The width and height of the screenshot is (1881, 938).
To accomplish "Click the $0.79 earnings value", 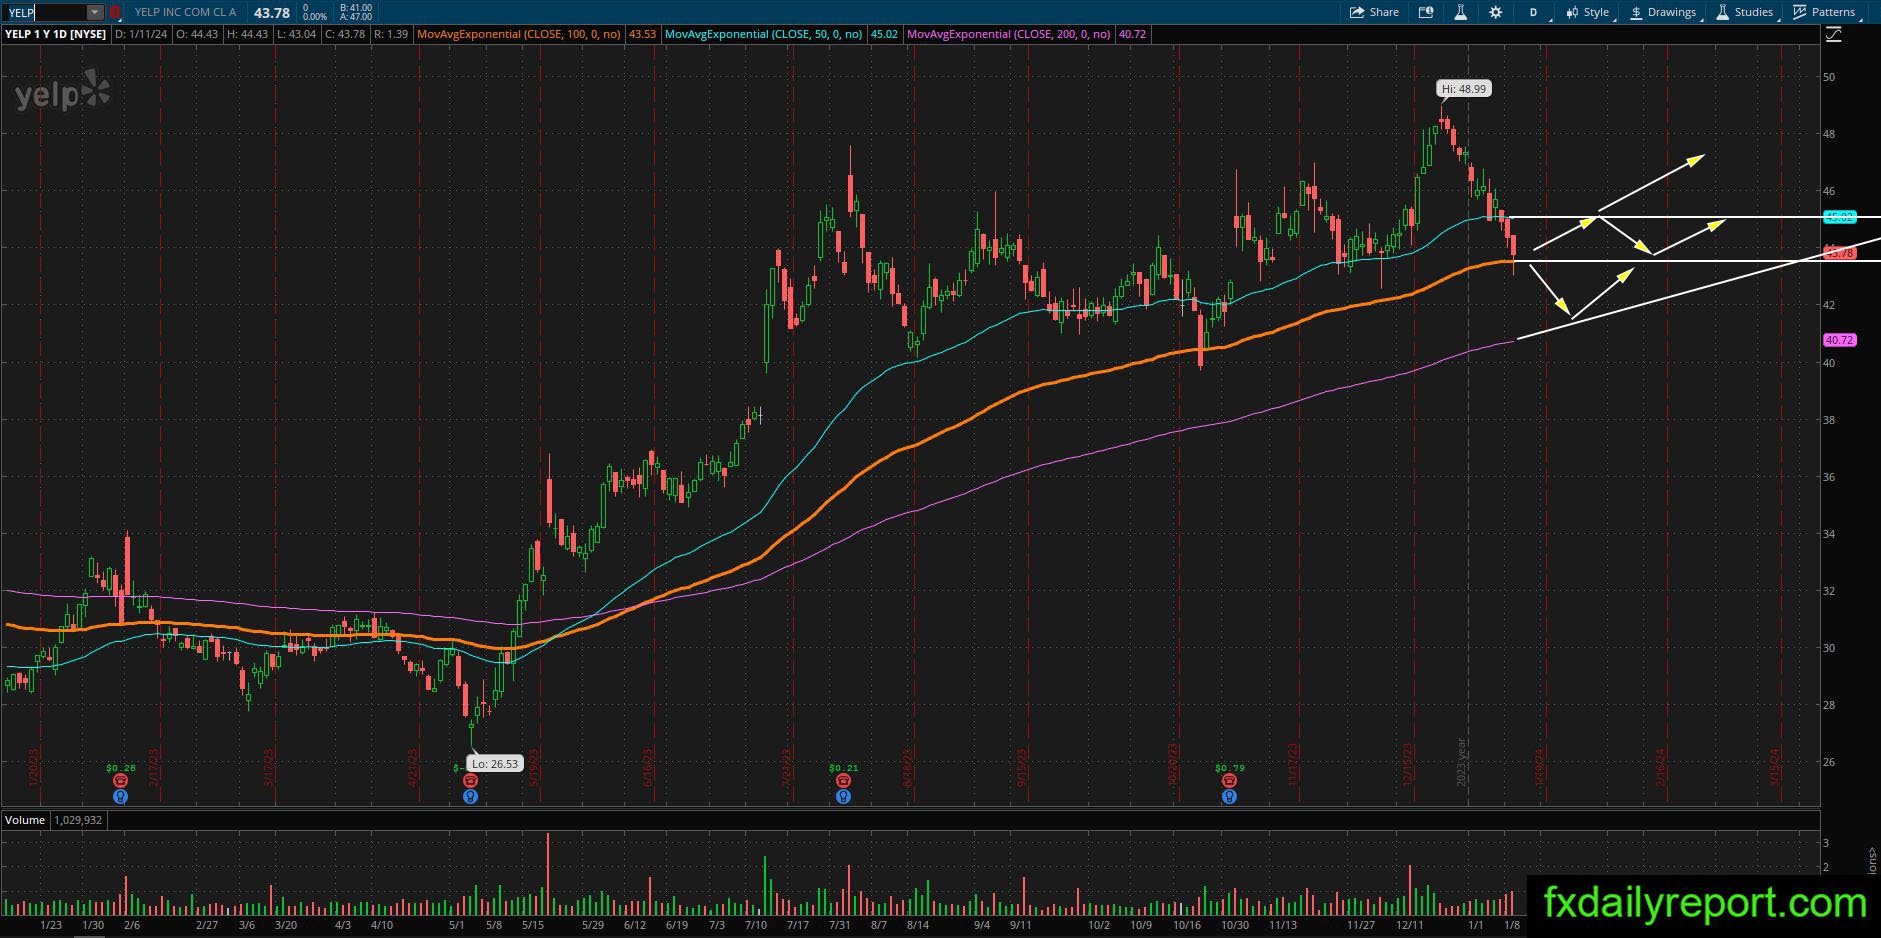I will [x=1230, y=768].
